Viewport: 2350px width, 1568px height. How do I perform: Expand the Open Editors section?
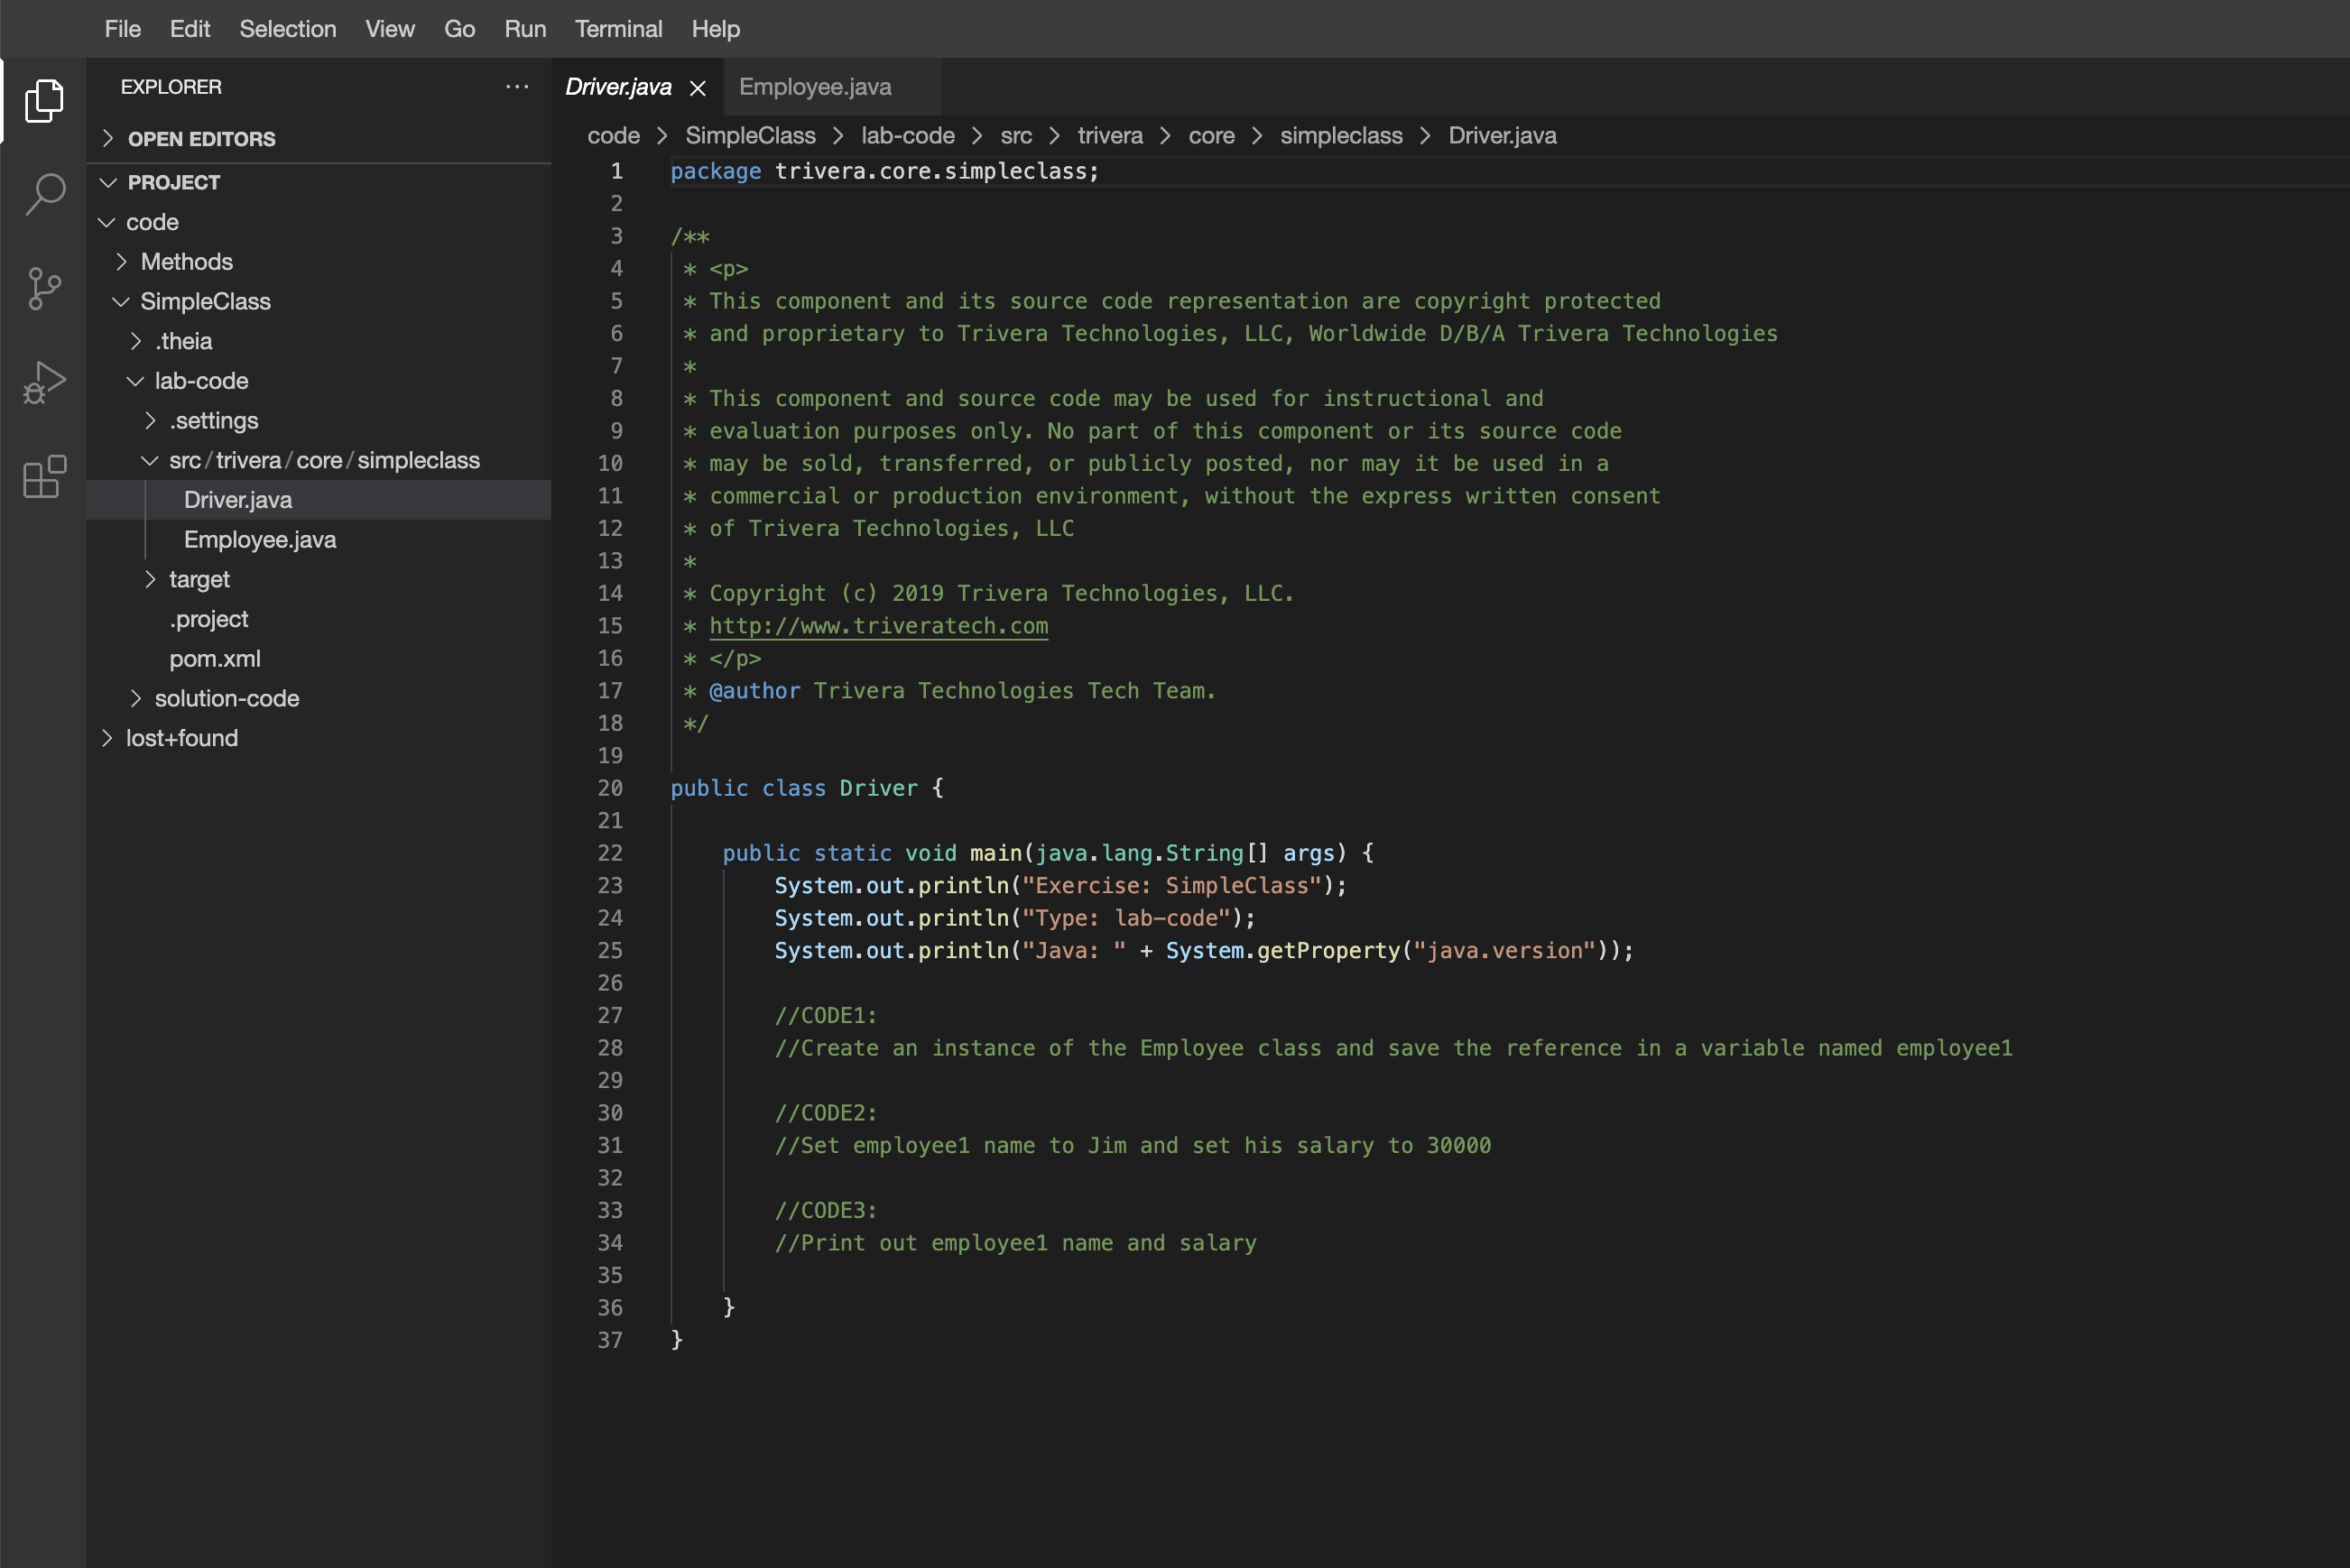201,139
